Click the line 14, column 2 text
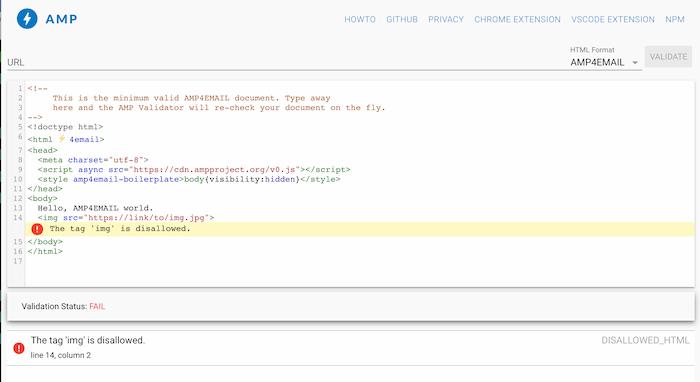Image resolution: width=700 pixels, height=382 pixels. 61,355
